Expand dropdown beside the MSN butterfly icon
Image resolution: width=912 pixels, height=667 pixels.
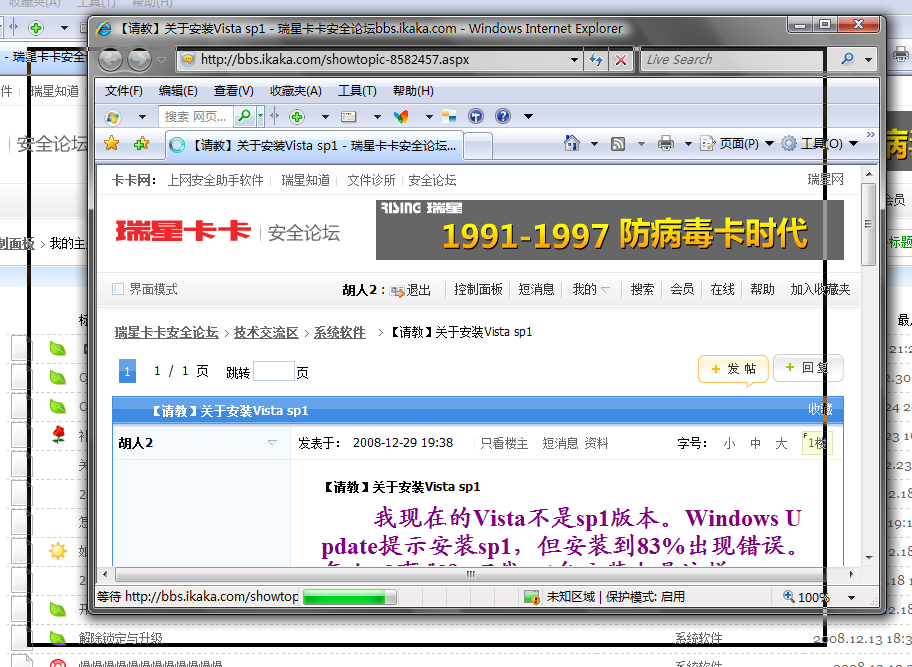(429, 117)
